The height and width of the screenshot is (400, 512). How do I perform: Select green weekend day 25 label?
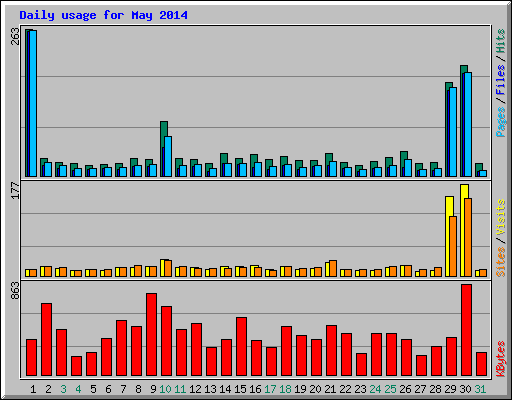390,389
